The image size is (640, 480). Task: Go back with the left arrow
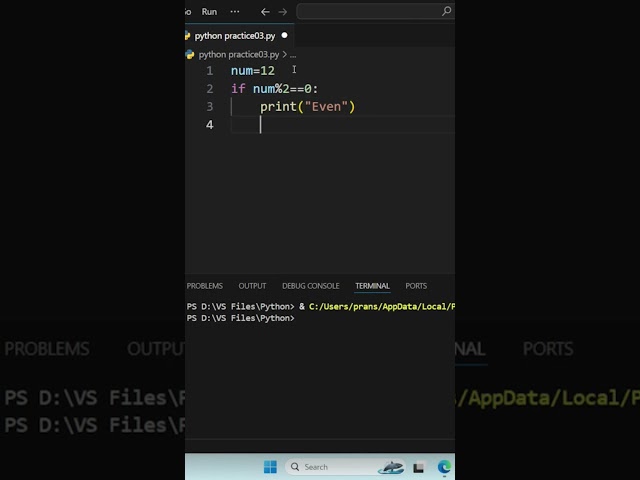[265, 12]
